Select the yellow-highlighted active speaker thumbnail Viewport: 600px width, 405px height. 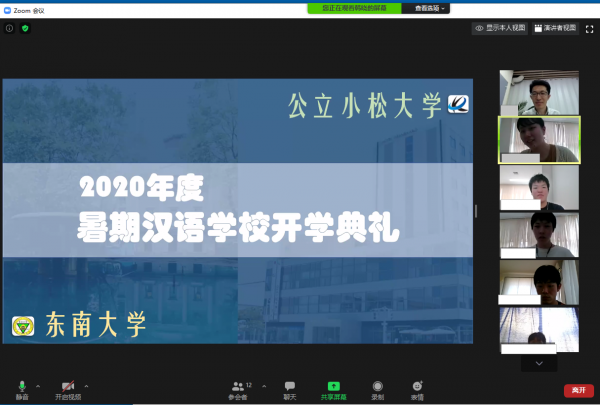[539, 140]
